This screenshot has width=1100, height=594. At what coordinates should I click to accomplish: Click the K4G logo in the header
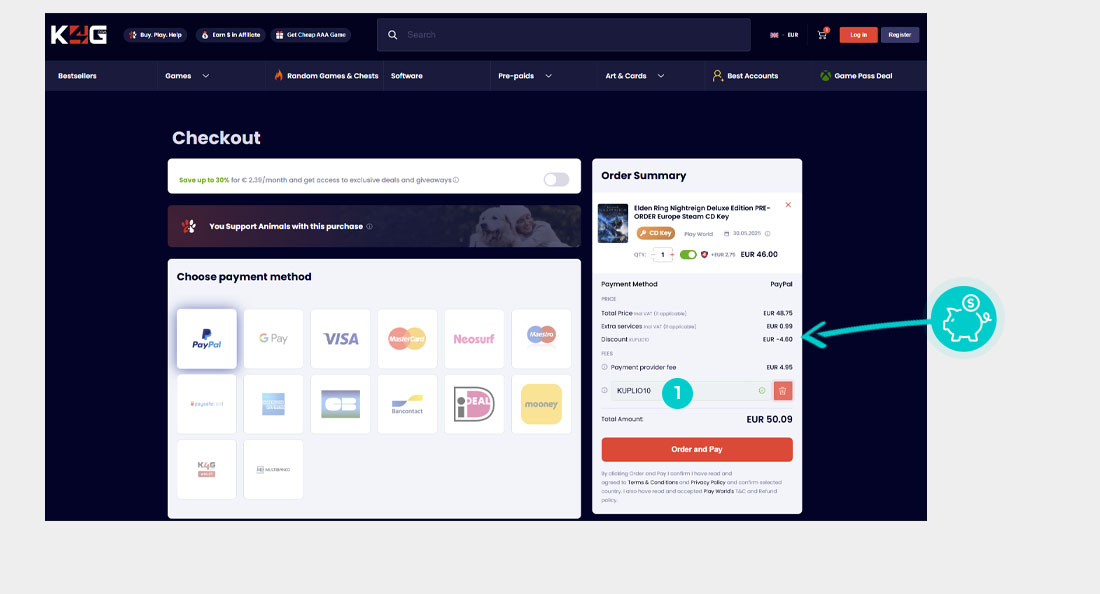click(79, 34)
